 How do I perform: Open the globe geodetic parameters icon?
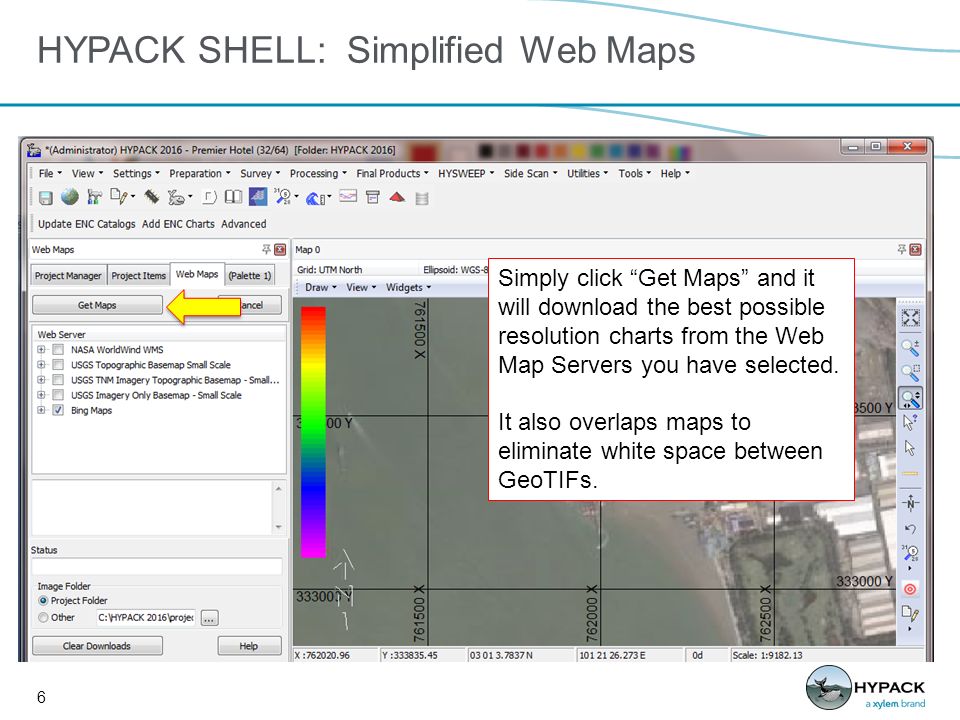[x=69, y=197]
